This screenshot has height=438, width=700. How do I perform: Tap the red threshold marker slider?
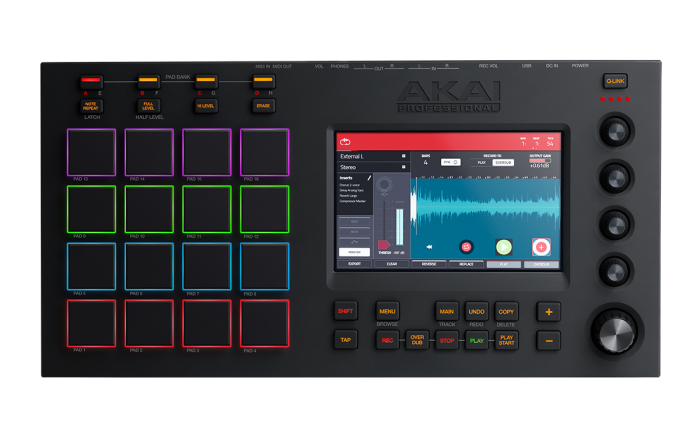[x=383, y=244]
